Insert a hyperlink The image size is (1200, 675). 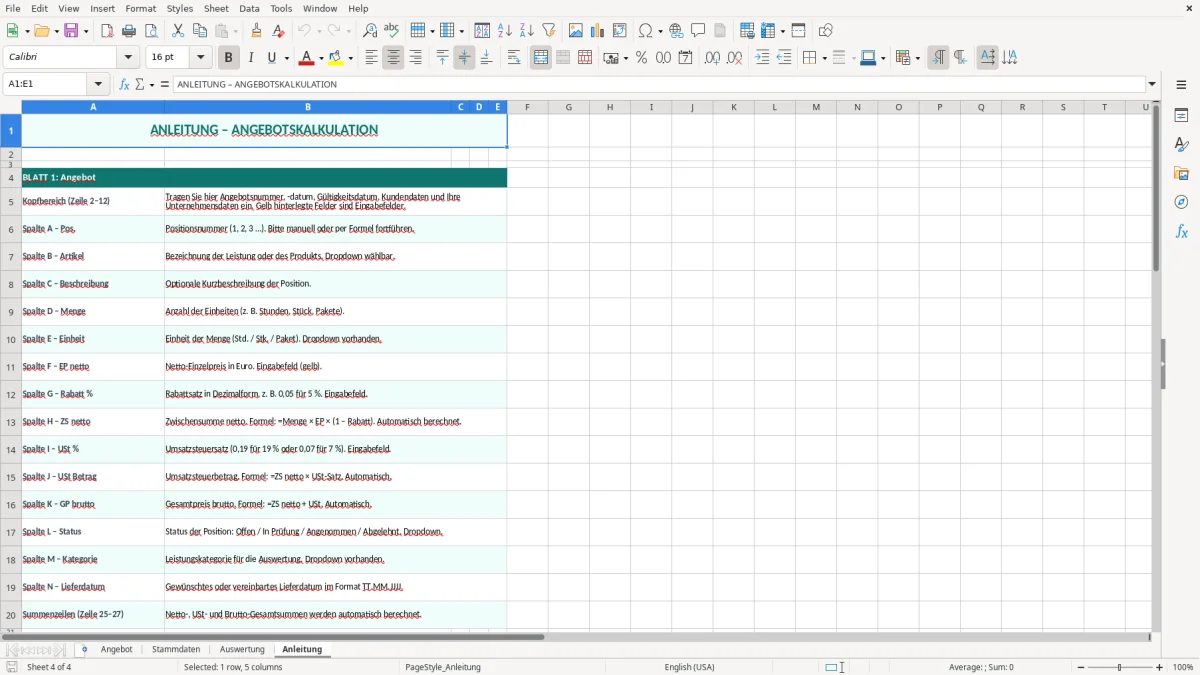(676, 31)
